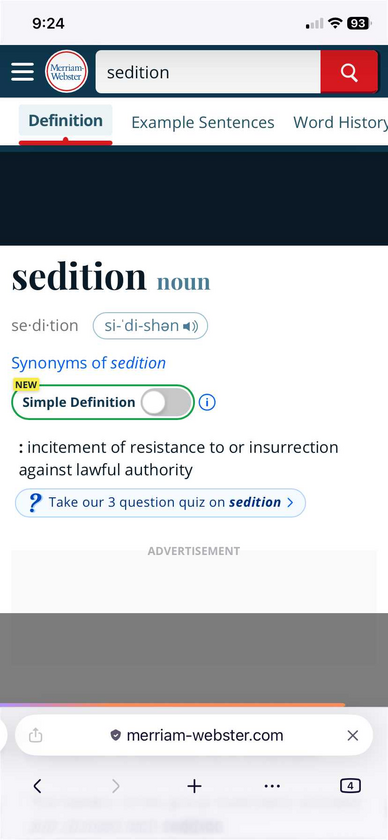
Task: Open Simple Definition info icon
Action: (x=207, y=402)
